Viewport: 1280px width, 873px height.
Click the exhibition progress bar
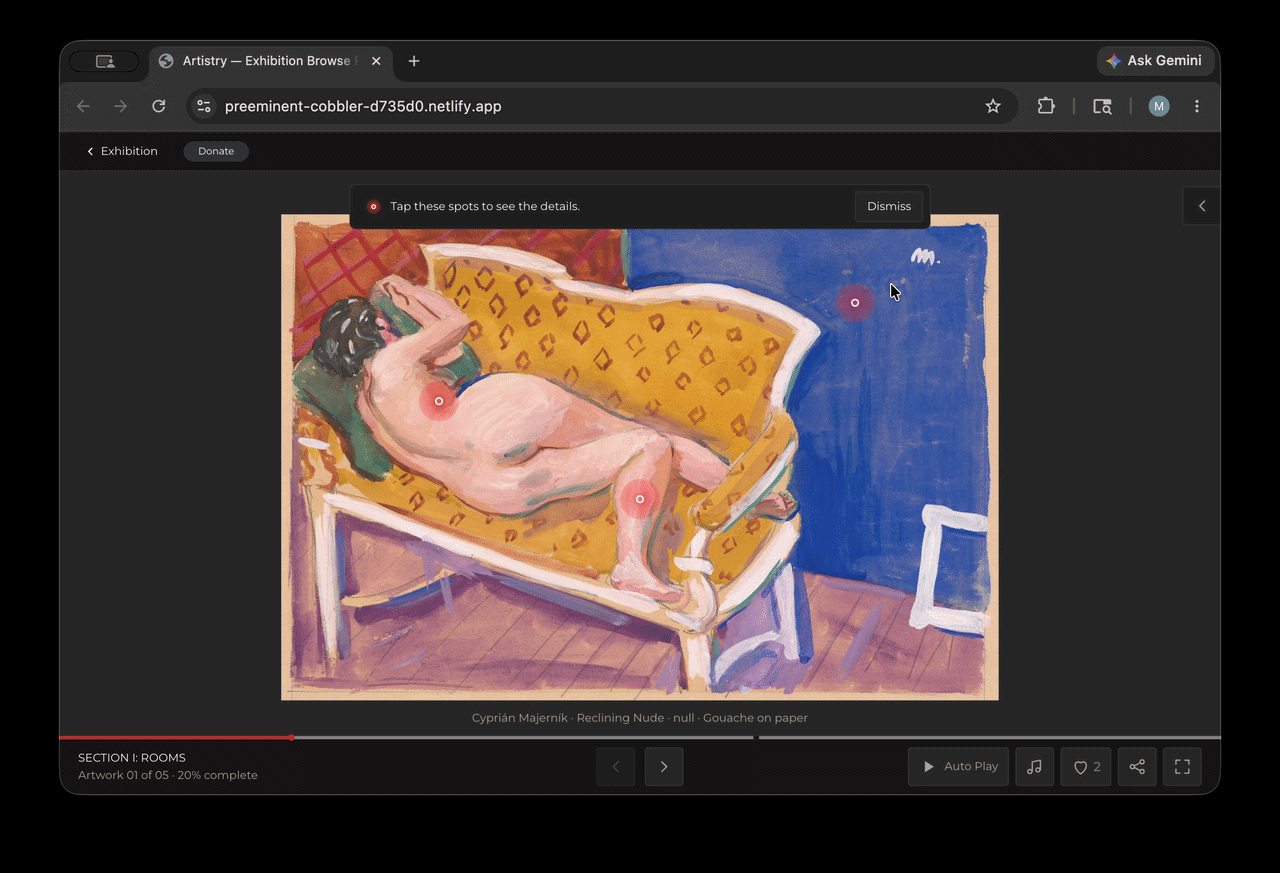point(640,738)
